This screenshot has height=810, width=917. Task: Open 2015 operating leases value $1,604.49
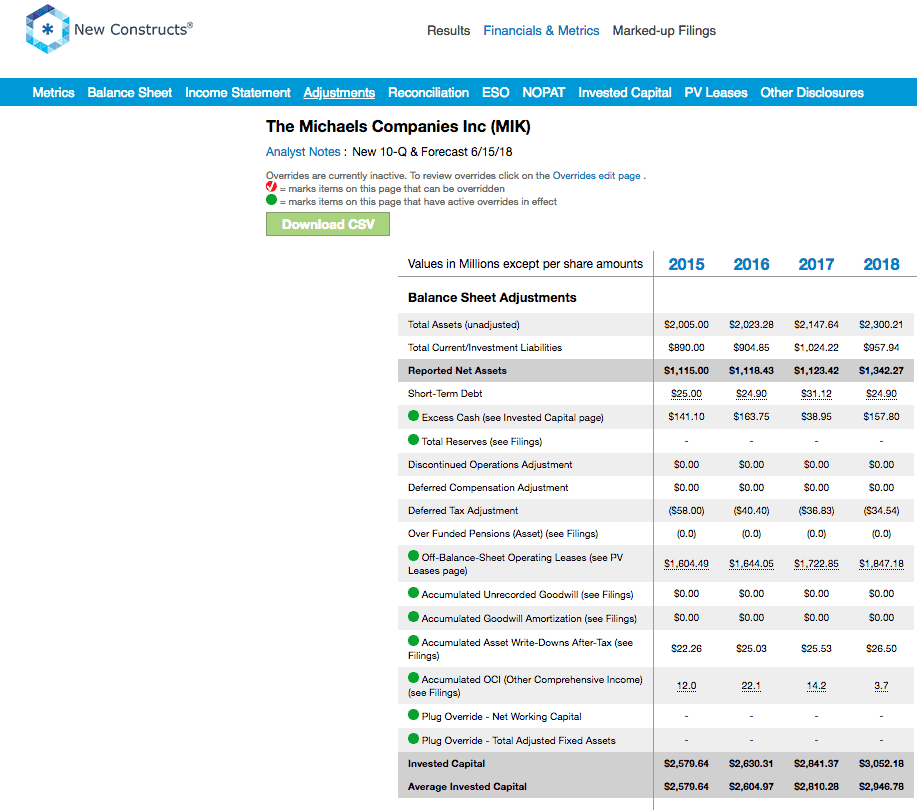pyautogui.click(x=687, y=564)
